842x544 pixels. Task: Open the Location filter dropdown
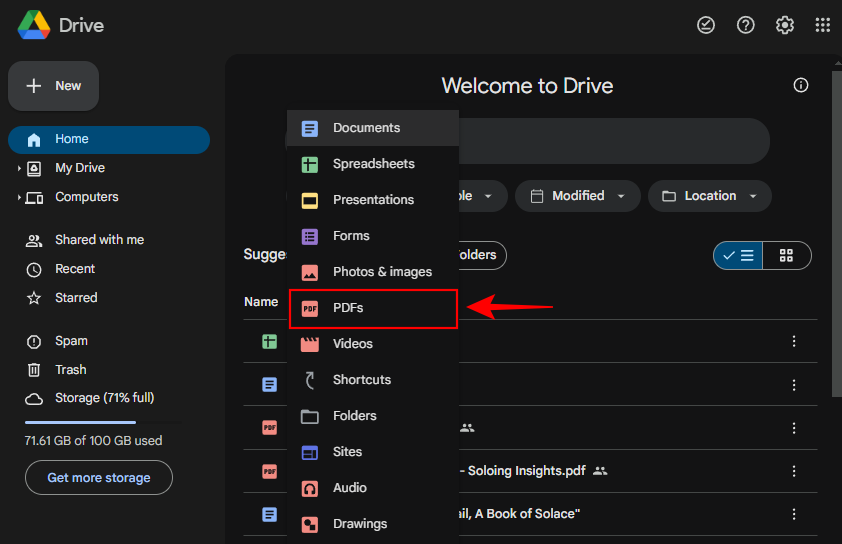tap(710, 196)
